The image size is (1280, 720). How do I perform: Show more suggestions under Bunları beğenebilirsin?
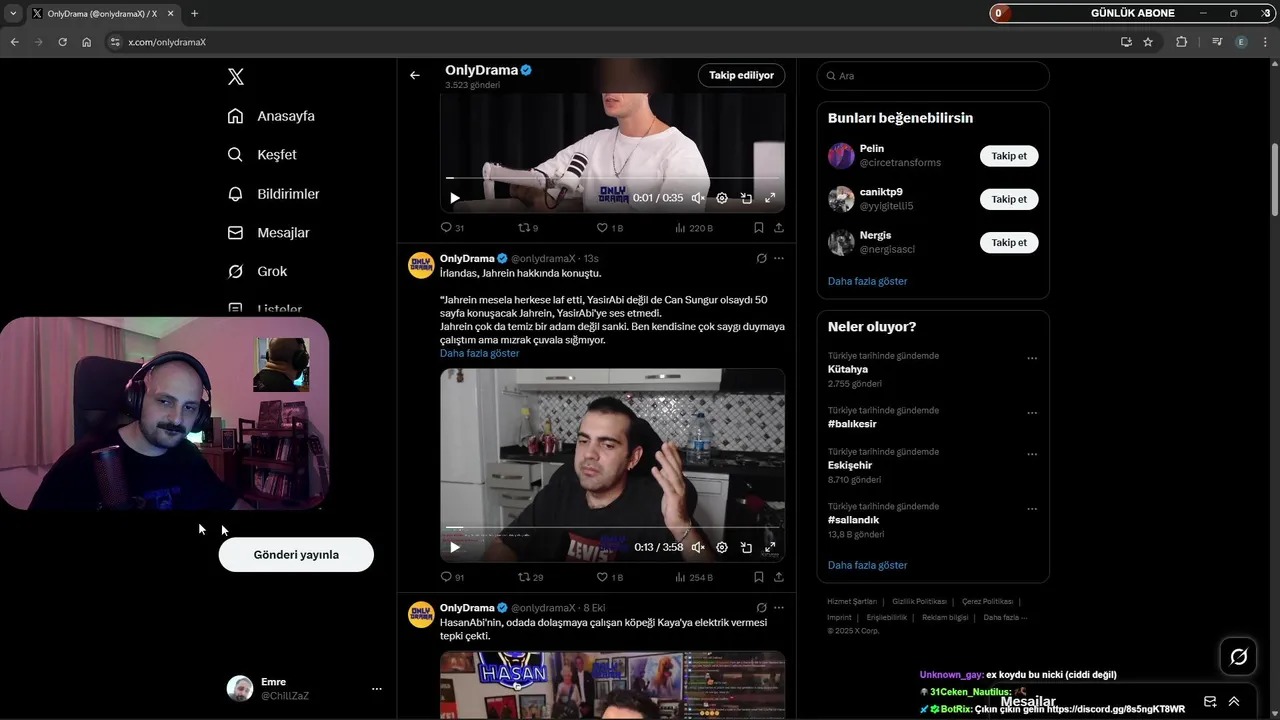867,281
